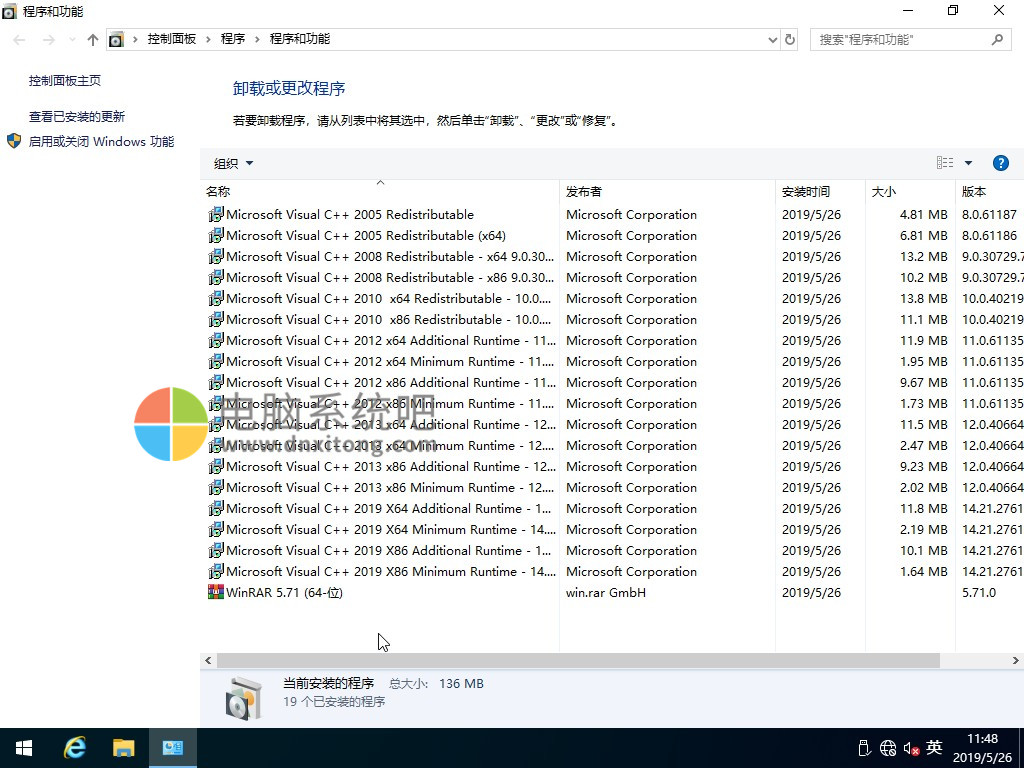Go up one level with Up arrow
Viewport: 1024px width, 768px height.
coord(93,40)
